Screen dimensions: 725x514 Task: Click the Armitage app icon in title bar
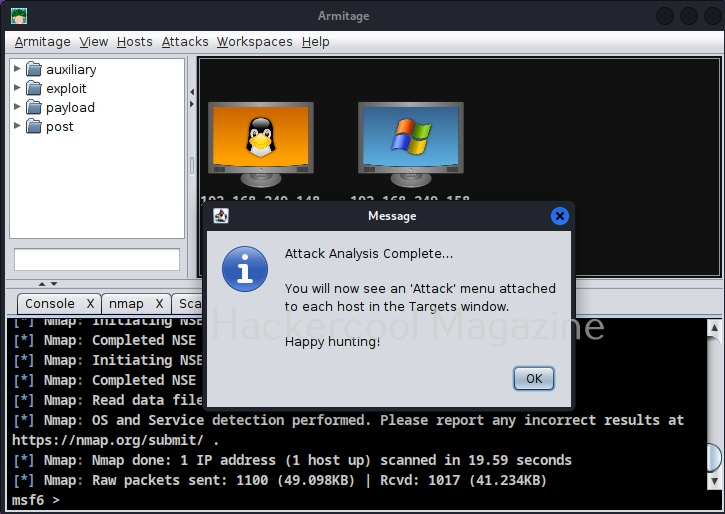(x=19, y=16)
